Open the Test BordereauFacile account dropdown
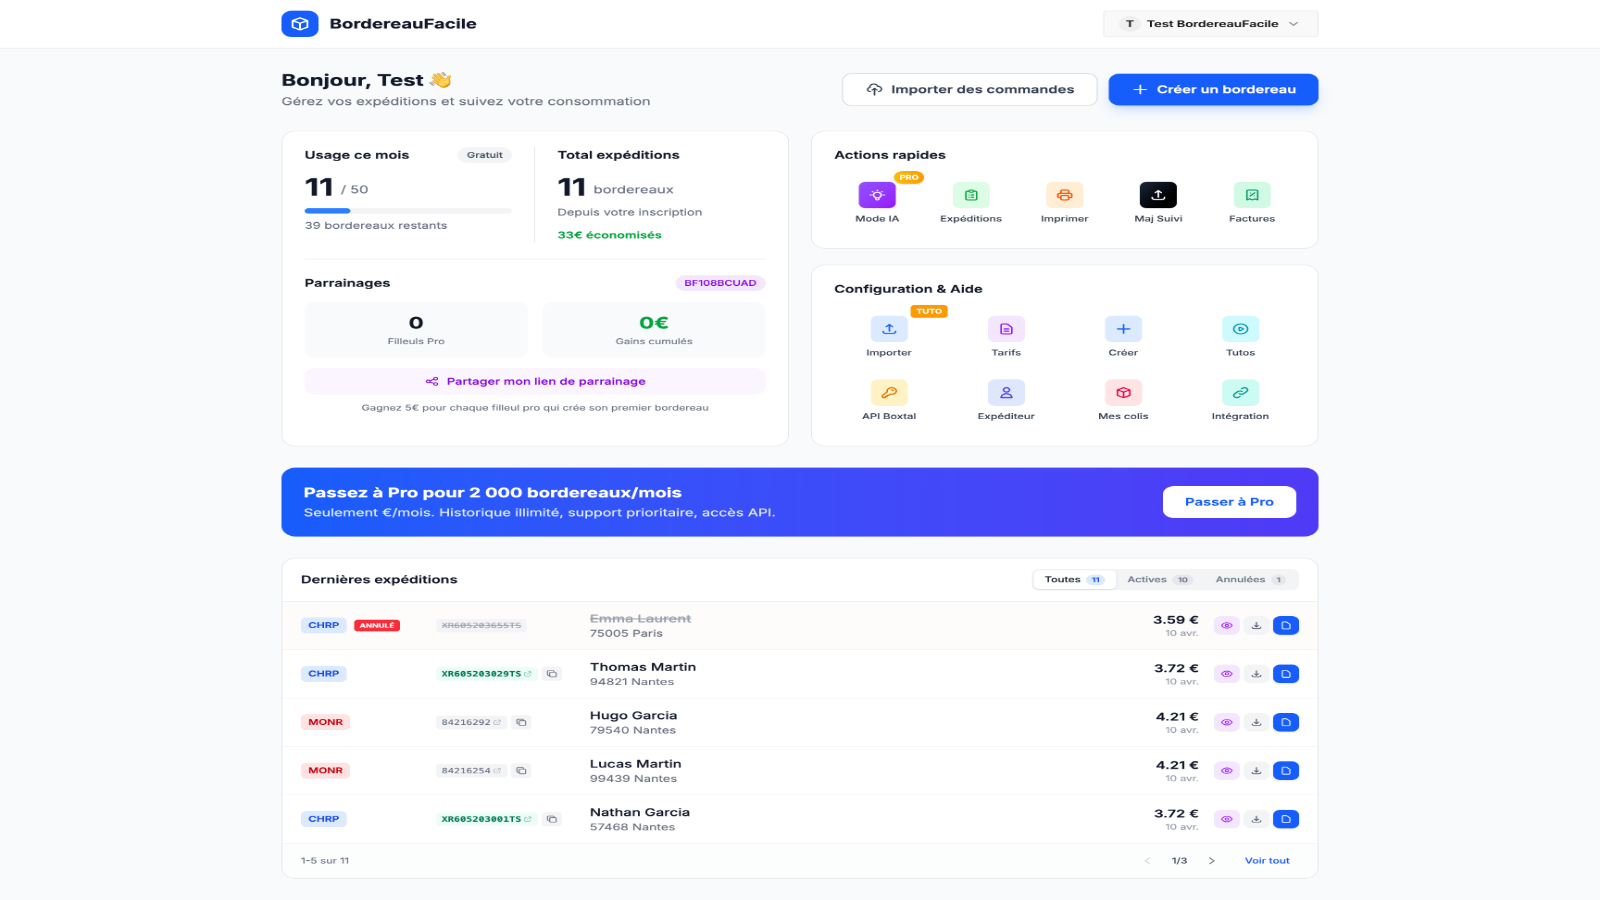Image resolution: width=1600 pixels, height=900 pixels. (x=1210, y=24)
